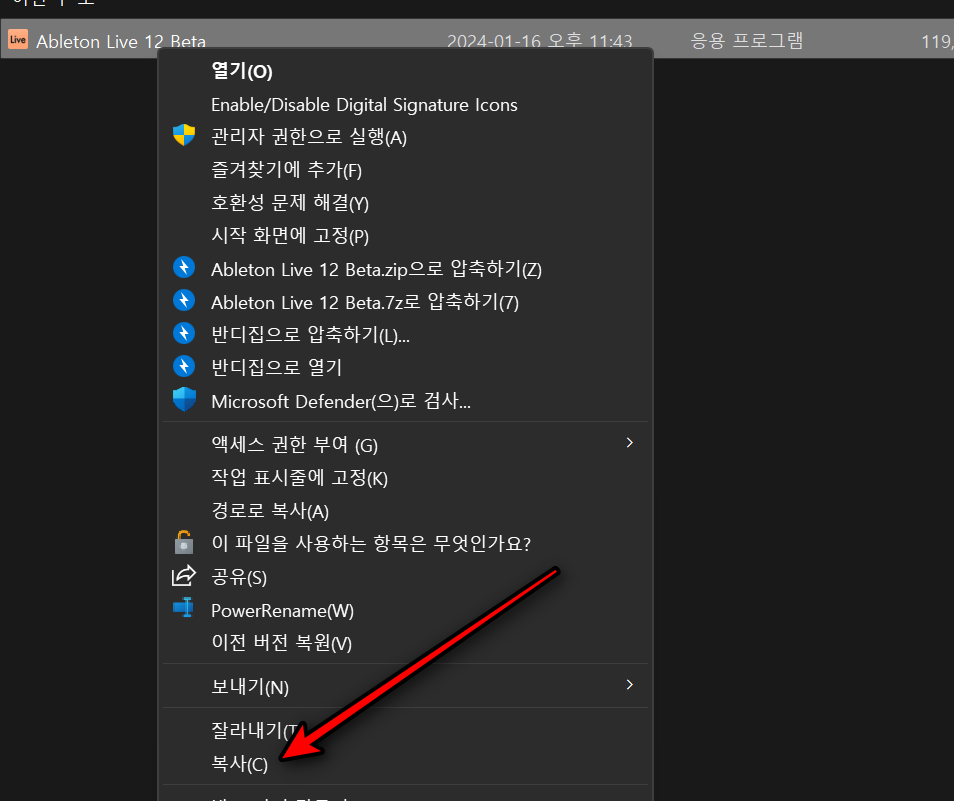Click the Microsoft Defender shield icon
954x801 pixels.
click(x=184, y=400)
